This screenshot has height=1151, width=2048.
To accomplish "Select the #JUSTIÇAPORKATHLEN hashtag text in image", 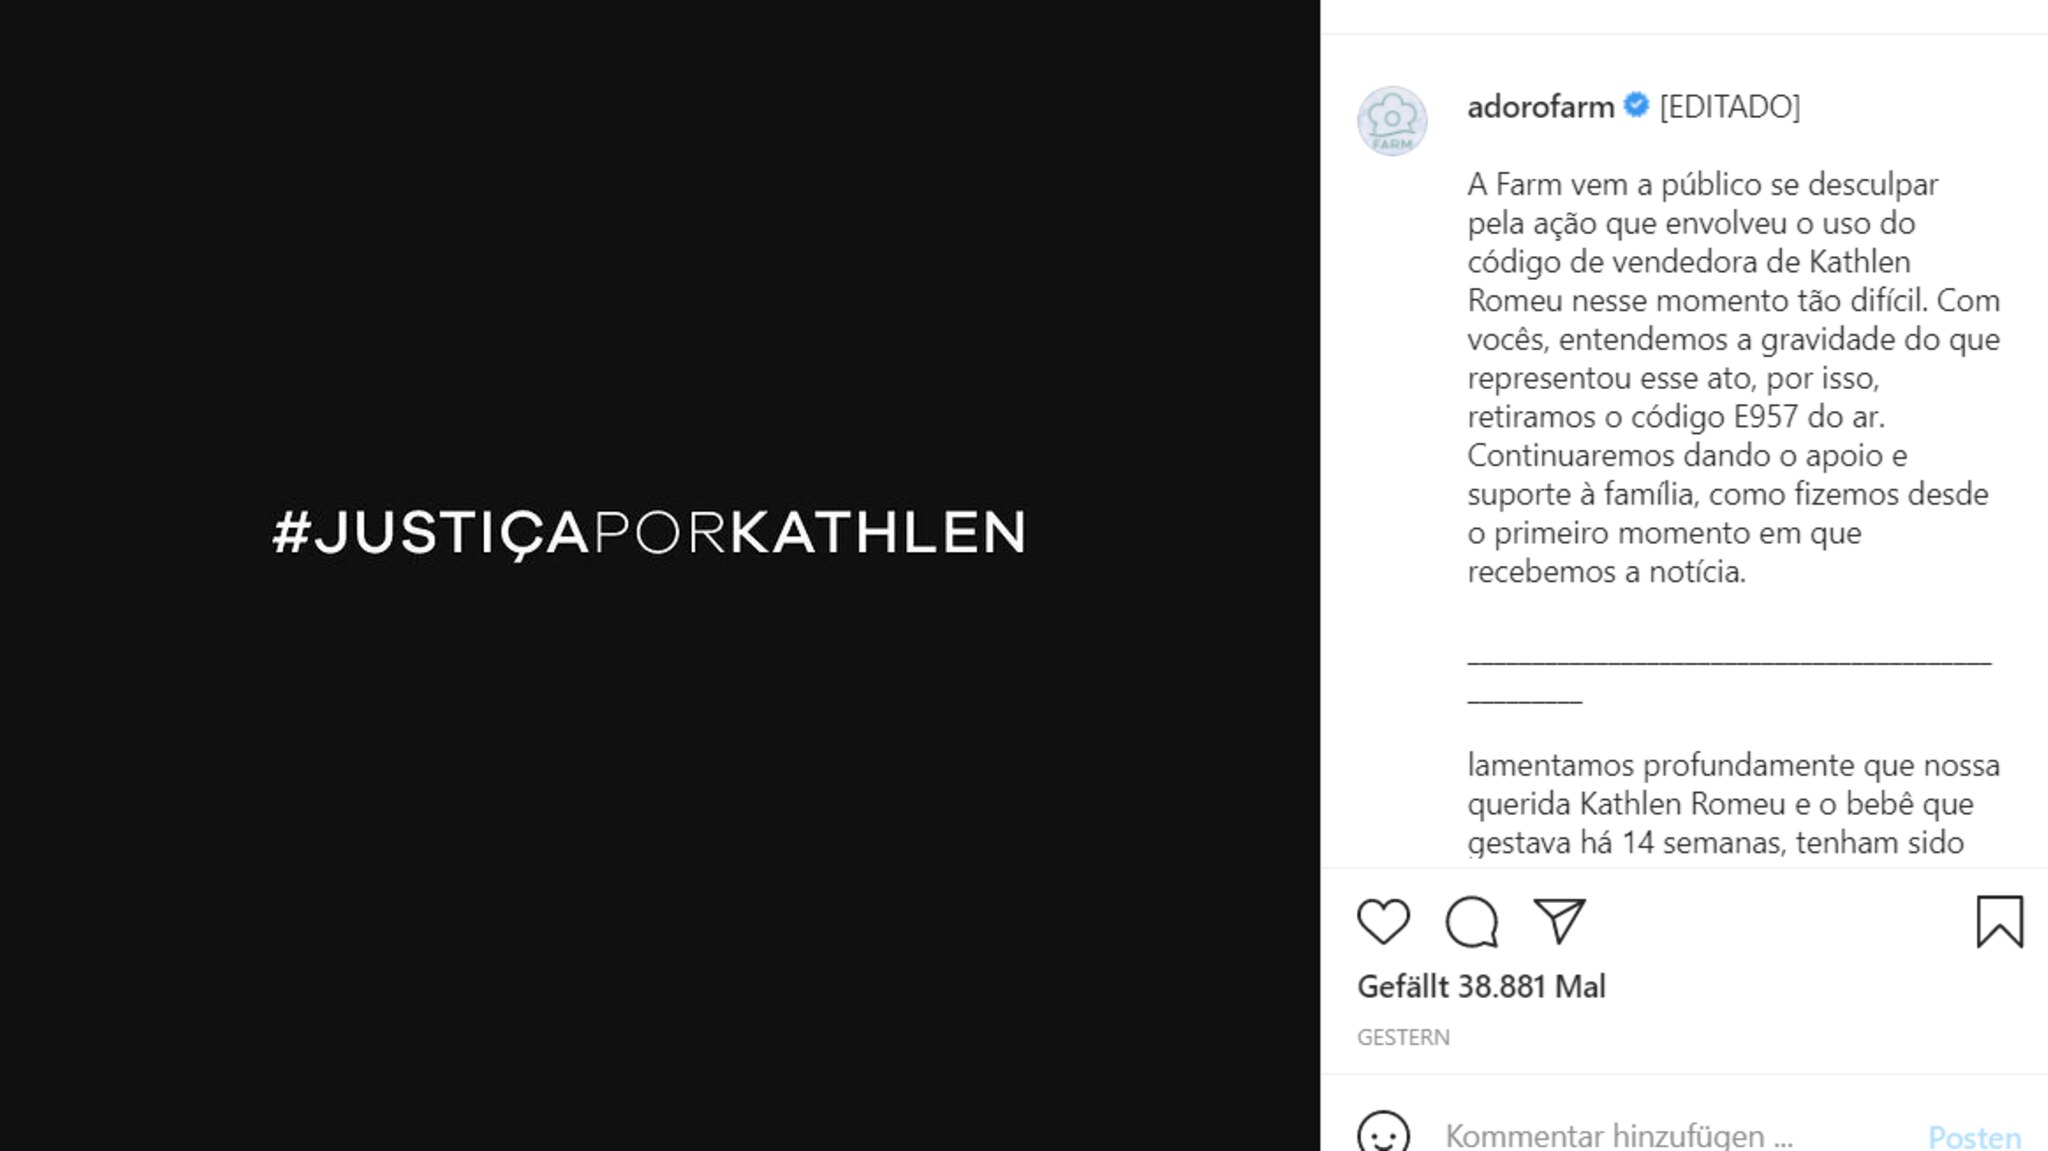I will [x=649, y=532].
